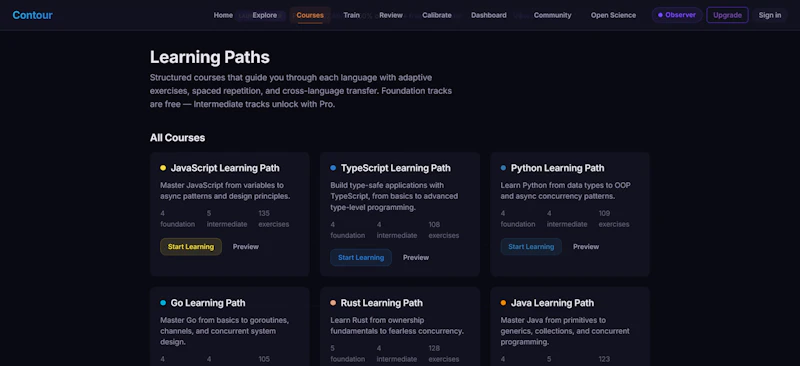Click the blue Python dot icon
The height and width of the screenshot is (366, 800).
[504, 168]
